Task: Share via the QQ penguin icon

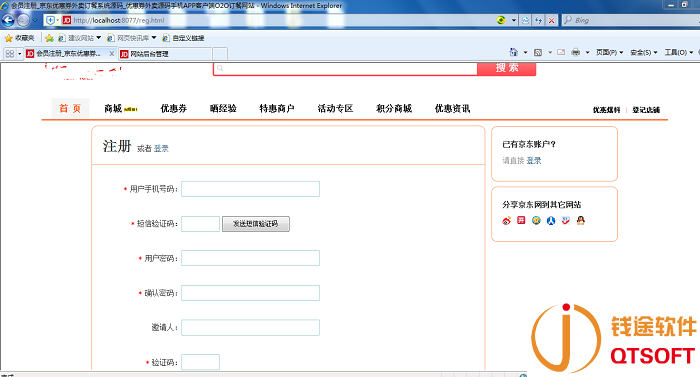Action: [580, 220]
